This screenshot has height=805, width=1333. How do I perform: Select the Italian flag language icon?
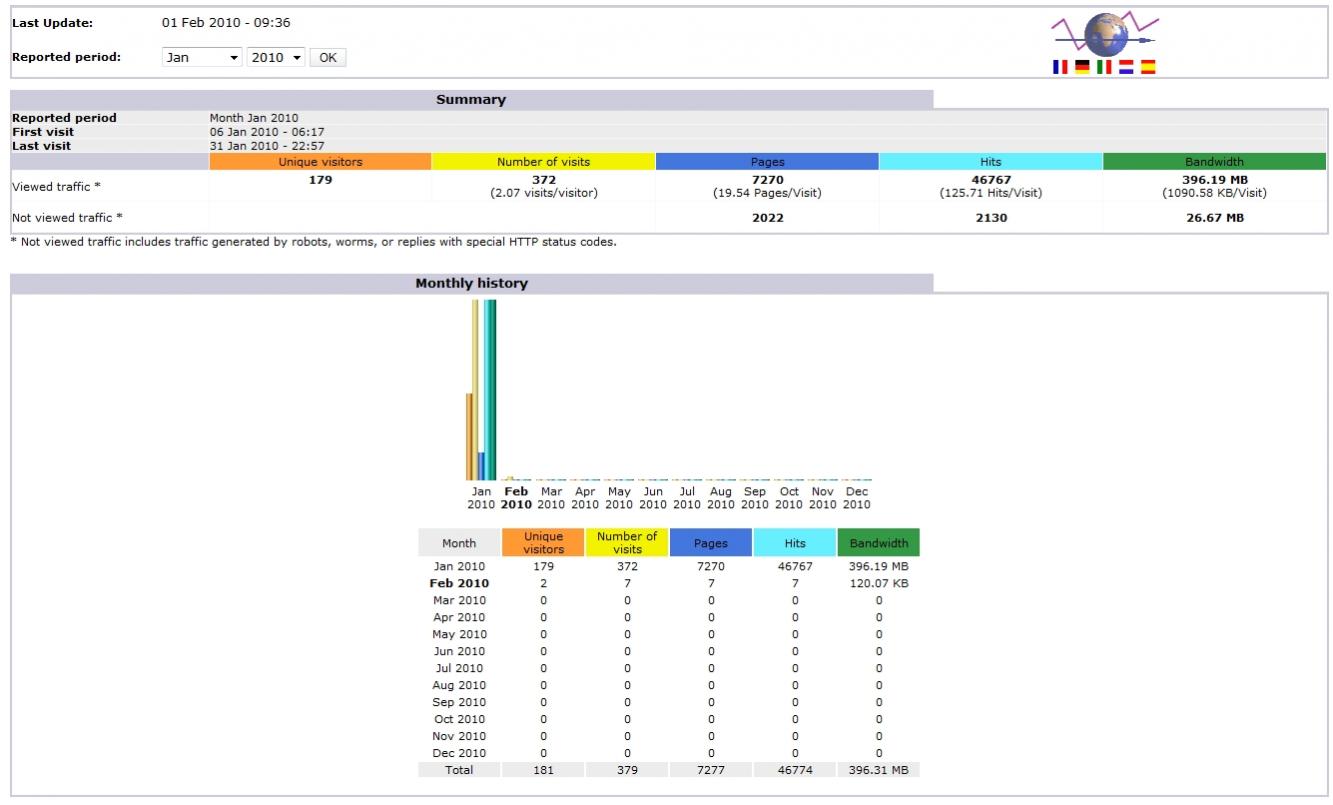tap(1104, 67)
